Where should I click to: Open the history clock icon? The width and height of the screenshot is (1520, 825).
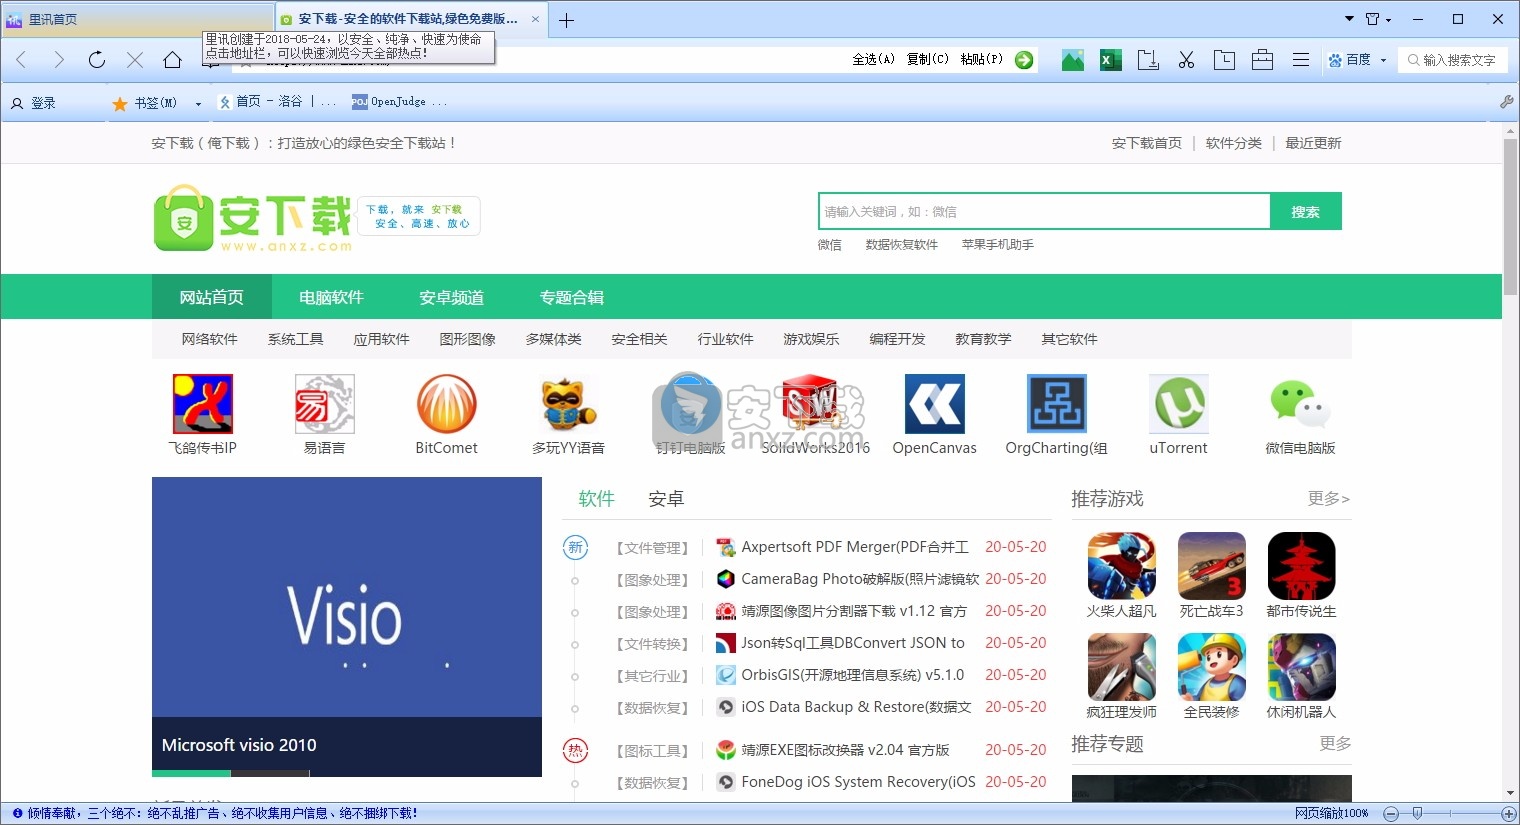click(1224, 60)
